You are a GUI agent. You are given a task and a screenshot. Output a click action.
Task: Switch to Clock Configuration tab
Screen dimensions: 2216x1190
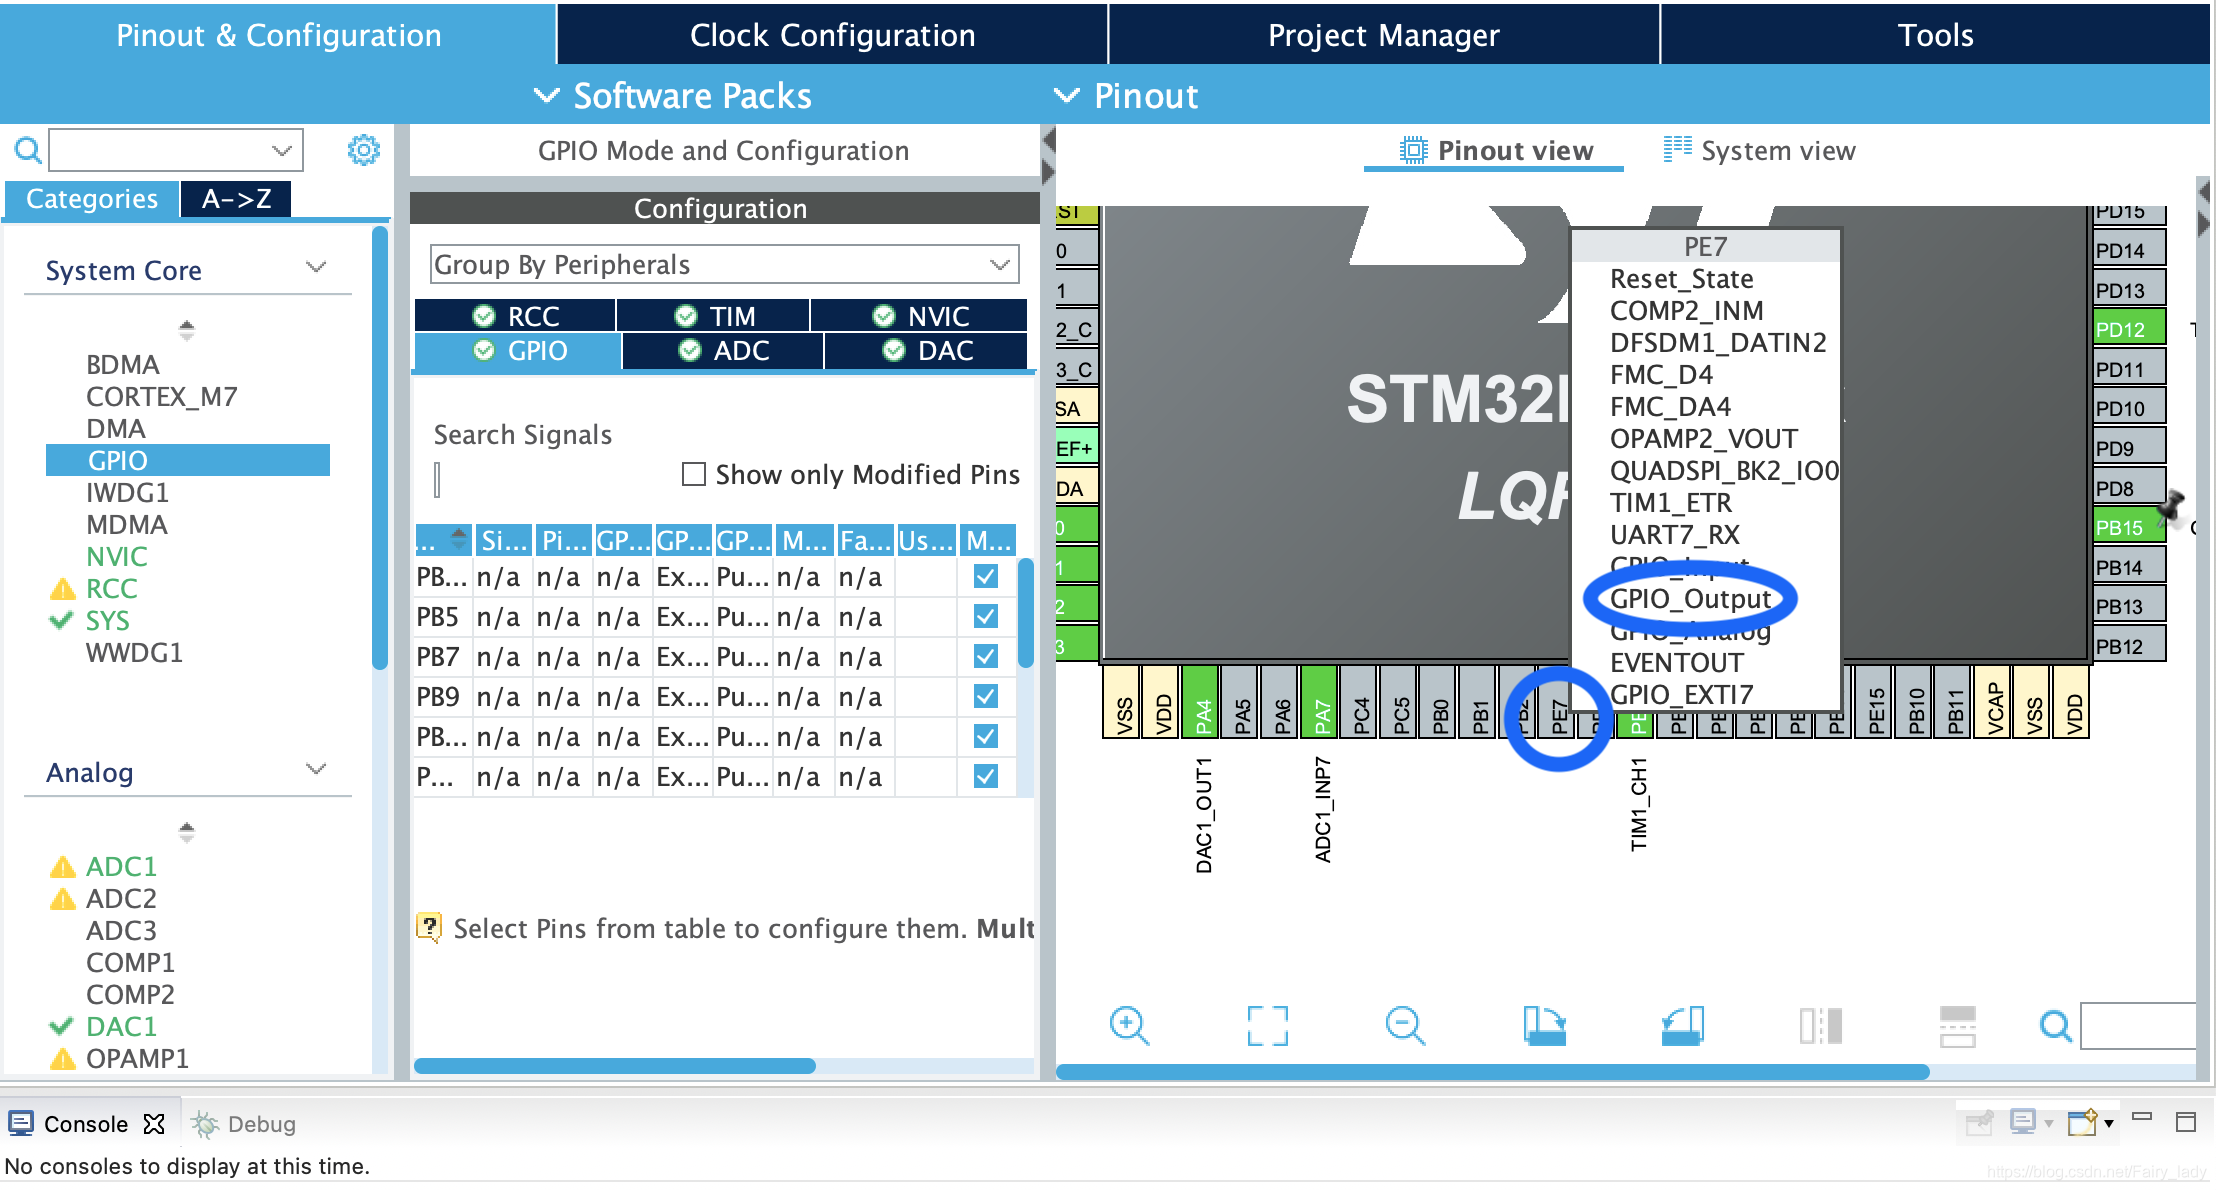(832, 35)
